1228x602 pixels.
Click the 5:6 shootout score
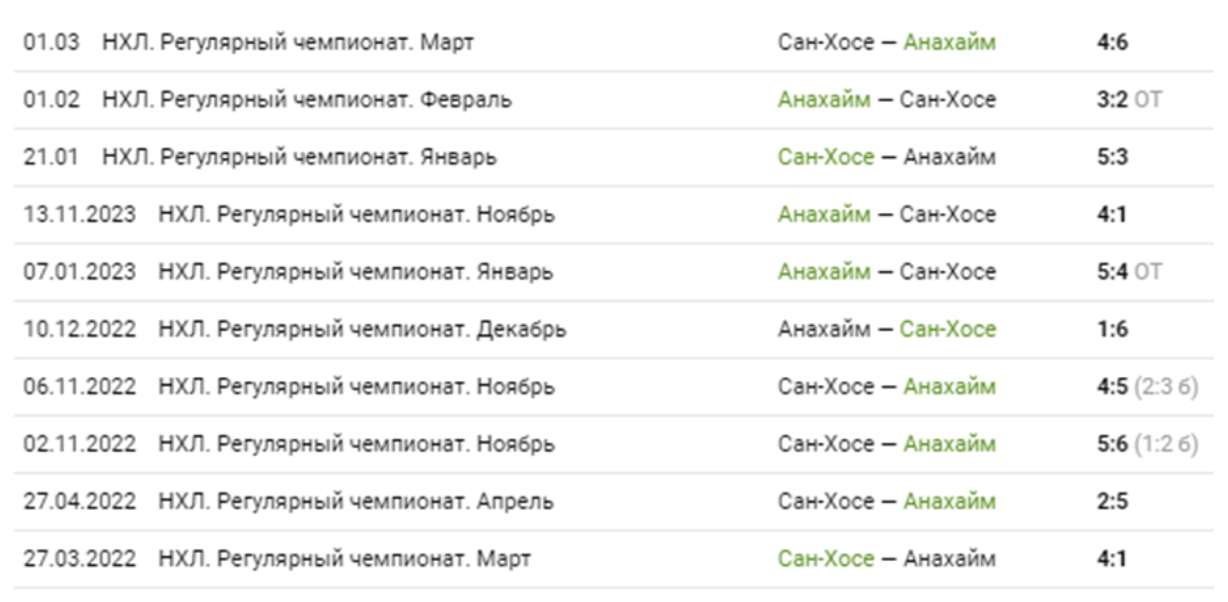[x=1112, y=444]
